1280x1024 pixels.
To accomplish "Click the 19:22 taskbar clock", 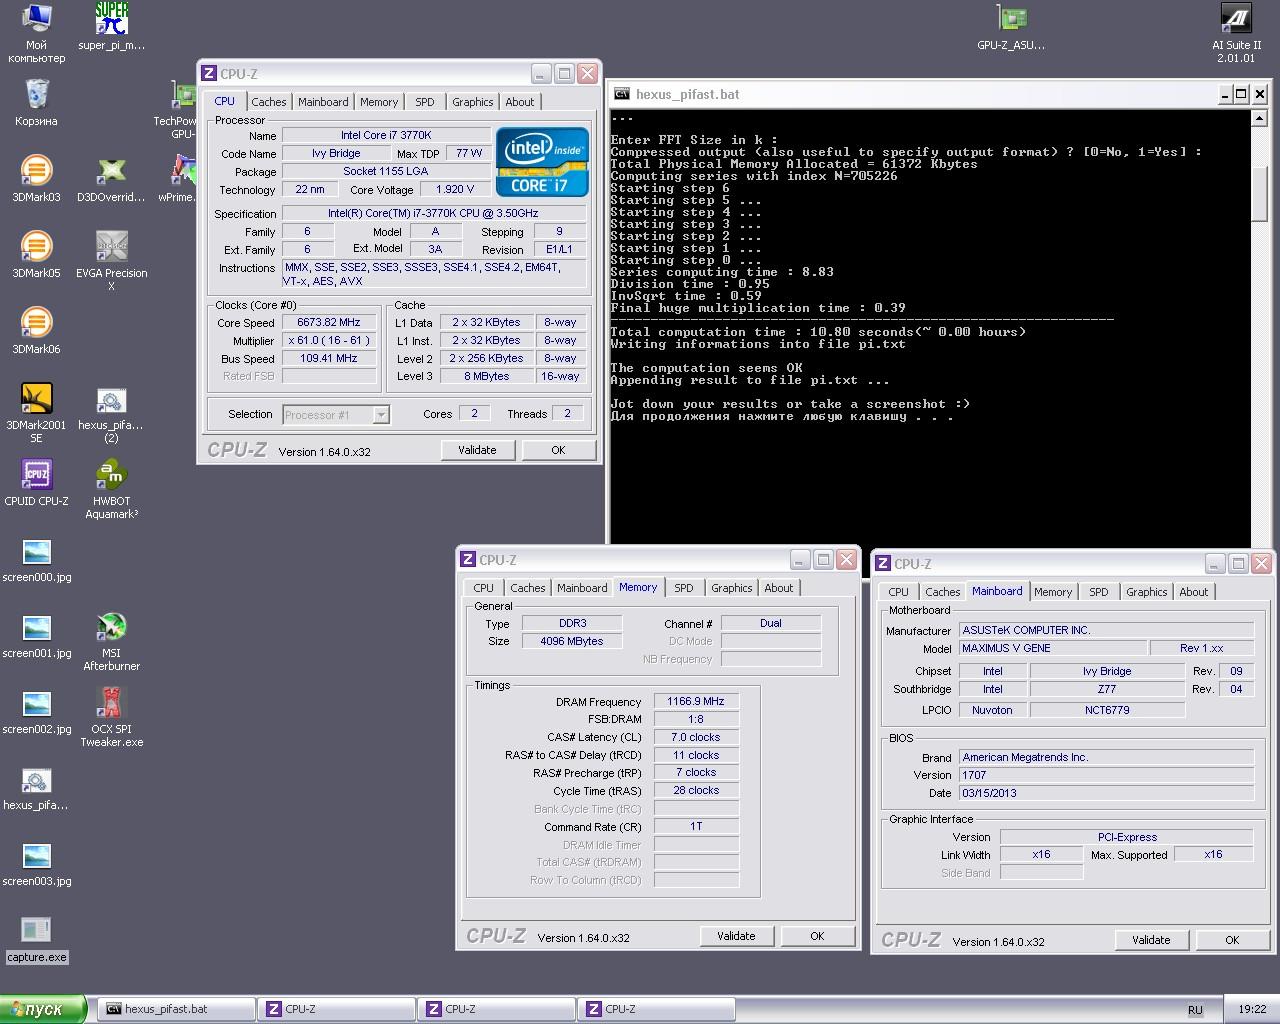I will click(x=1252, y=1010).
